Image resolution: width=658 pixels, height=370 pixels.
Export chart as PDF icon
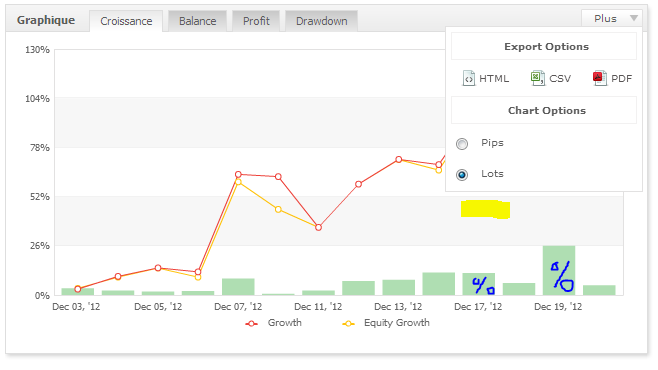click(599, 78)
